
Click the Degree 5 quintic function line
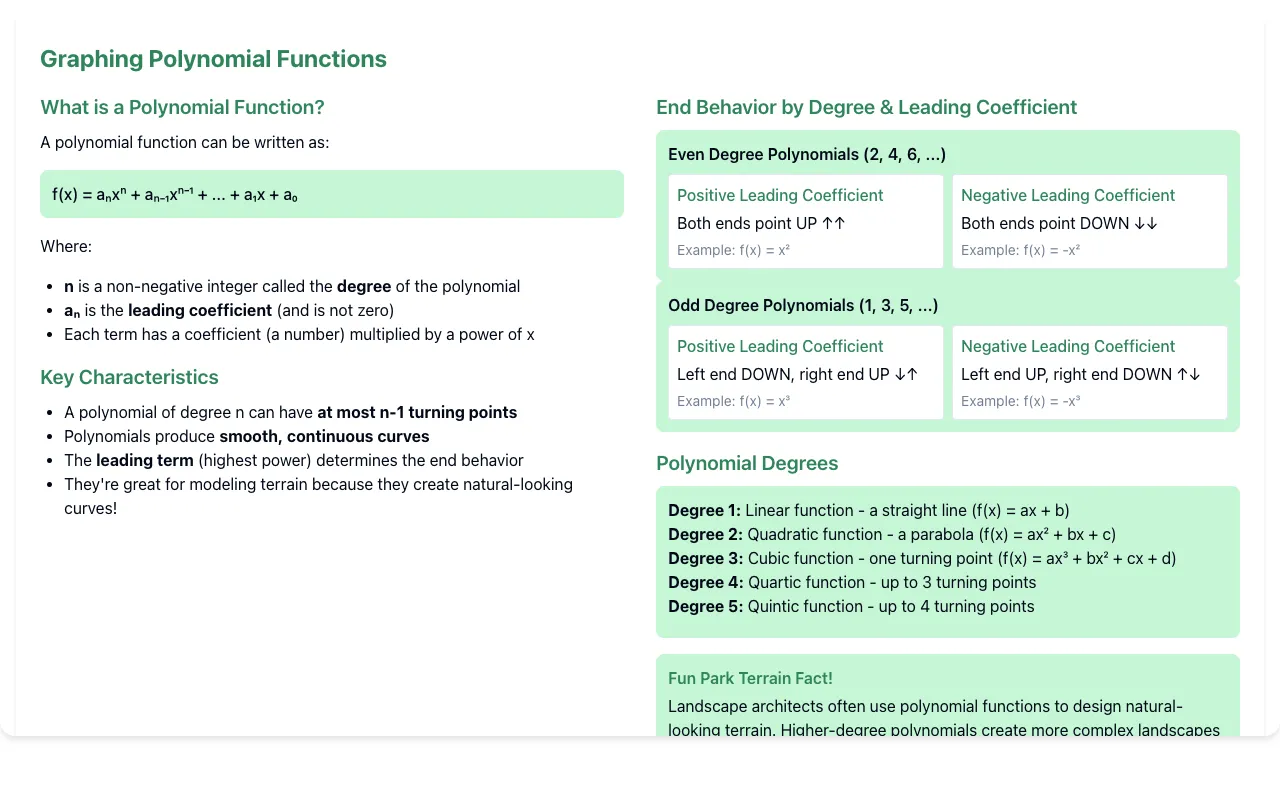coord(851,606)
